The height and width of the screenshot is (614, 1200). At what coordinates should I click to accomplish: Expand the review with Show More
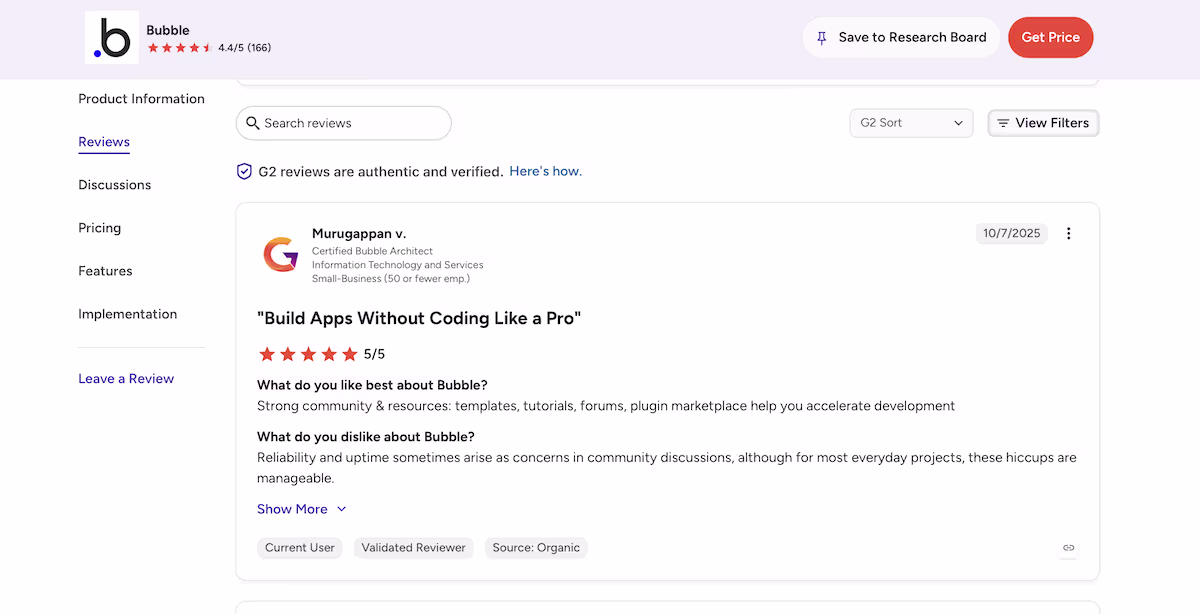[302, 509]
